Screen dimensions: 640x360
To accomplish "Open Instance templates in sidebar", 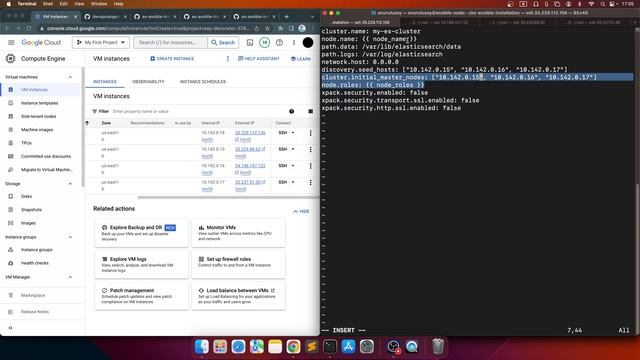I will tap(40, 103).
